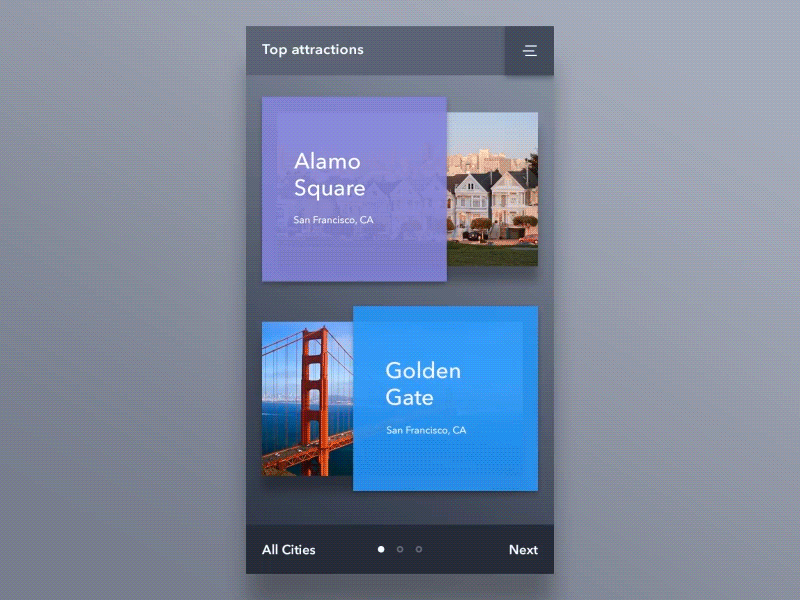Click the Top attractions header title
The height and width of the screenshot is (600, 800).
313,50
